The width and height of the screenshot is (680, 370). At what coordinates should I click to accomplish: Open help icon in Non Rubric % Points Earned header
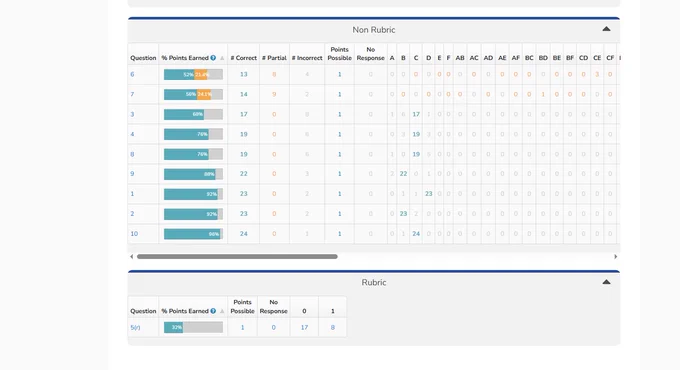pos(213,58)
